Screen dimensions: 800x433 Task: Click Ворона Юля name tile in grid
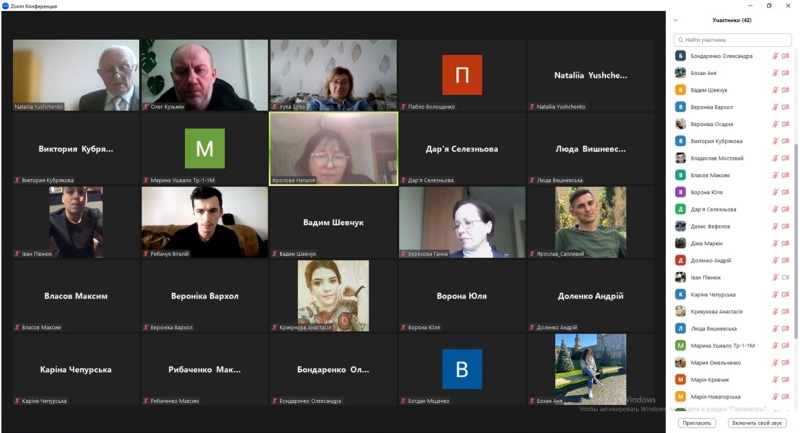(x=462, y=296)
